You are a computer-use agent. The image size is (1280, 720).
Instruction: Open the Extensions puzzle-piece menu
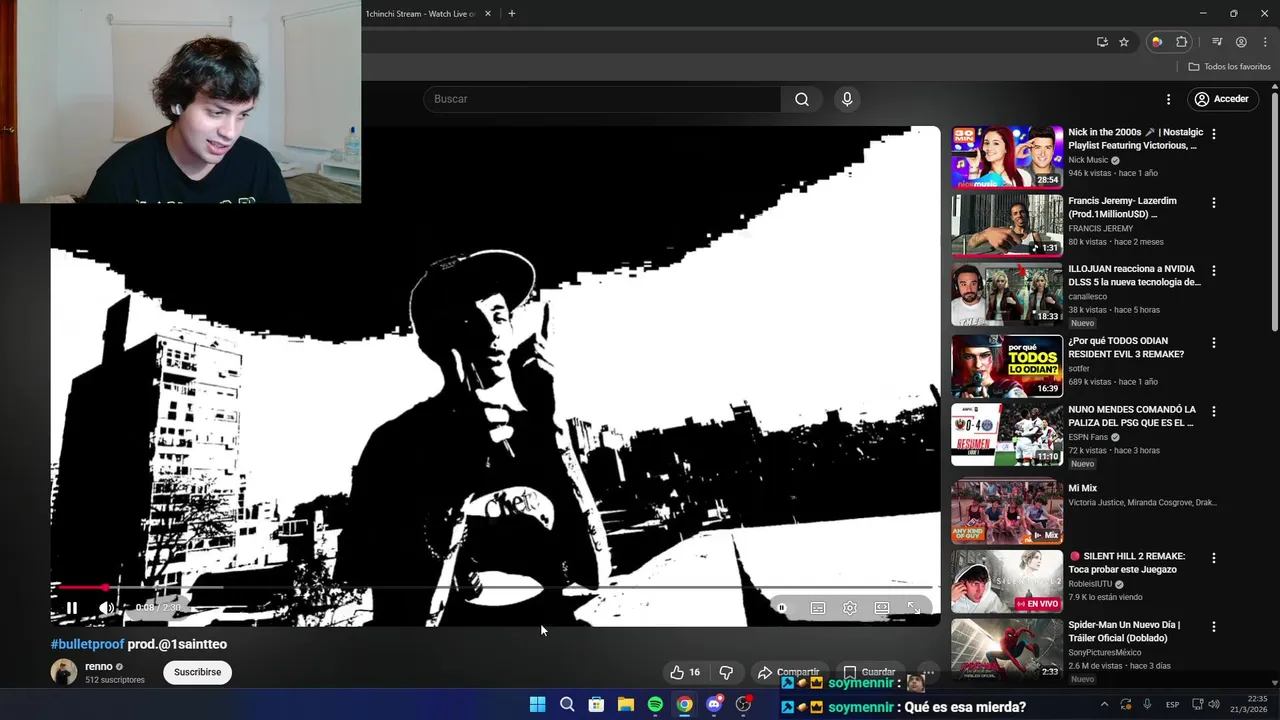pyautogui.click(x=1181, y=42)
